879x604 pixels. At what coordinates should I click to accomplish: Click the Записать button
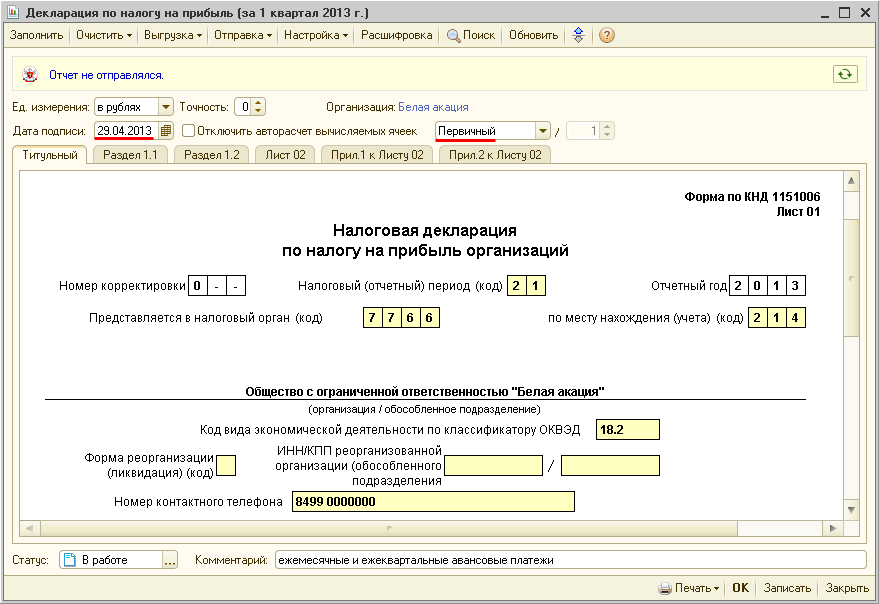[x=787, y=588]
